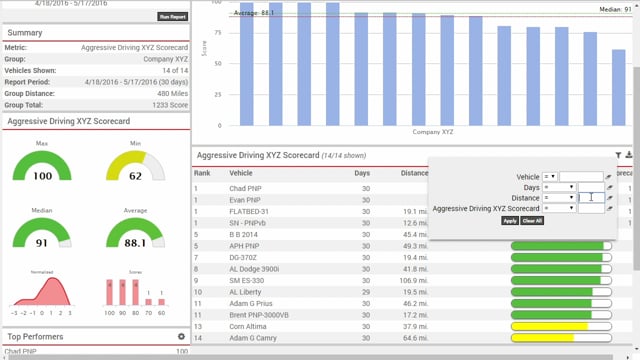
Task: Download the Aggressive Driving scorecard table
Action: [x=629, y=155]
